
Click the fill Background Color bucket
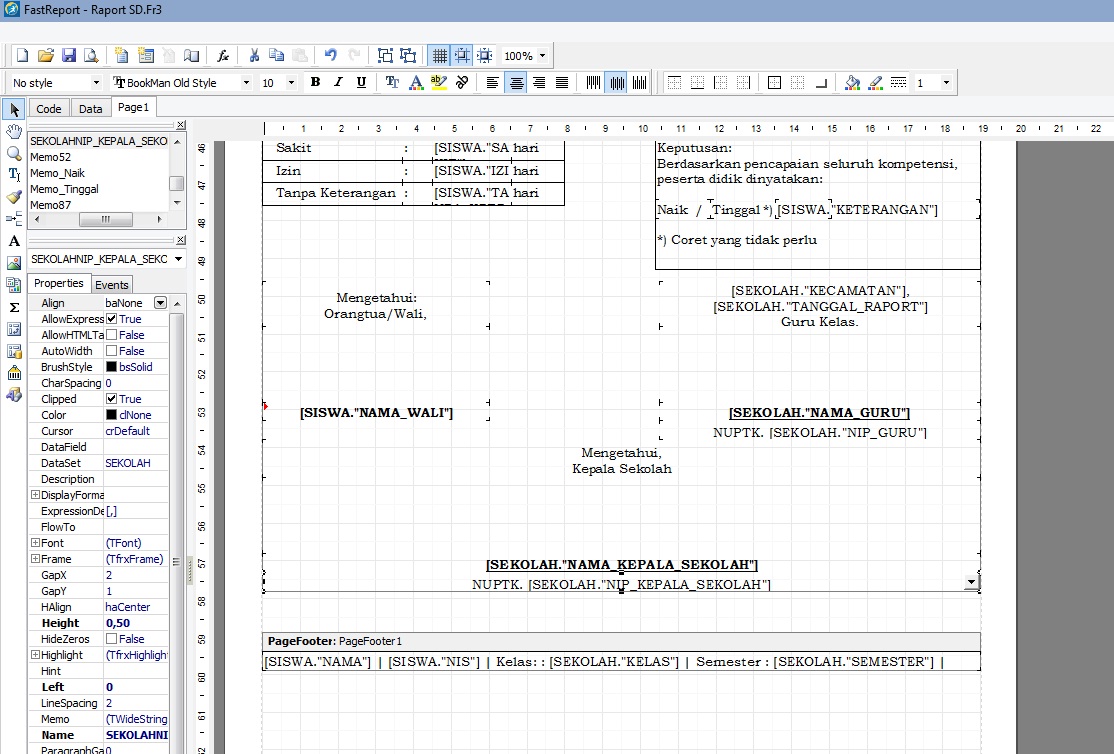(x=851, y=83)
